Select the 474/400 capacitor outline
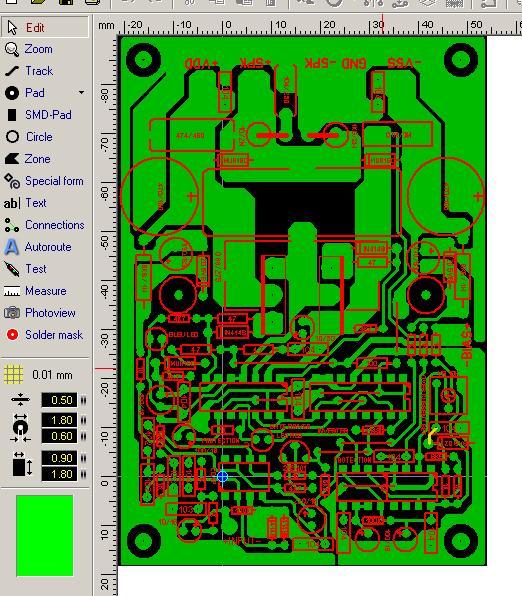 (x=191, y=135)
